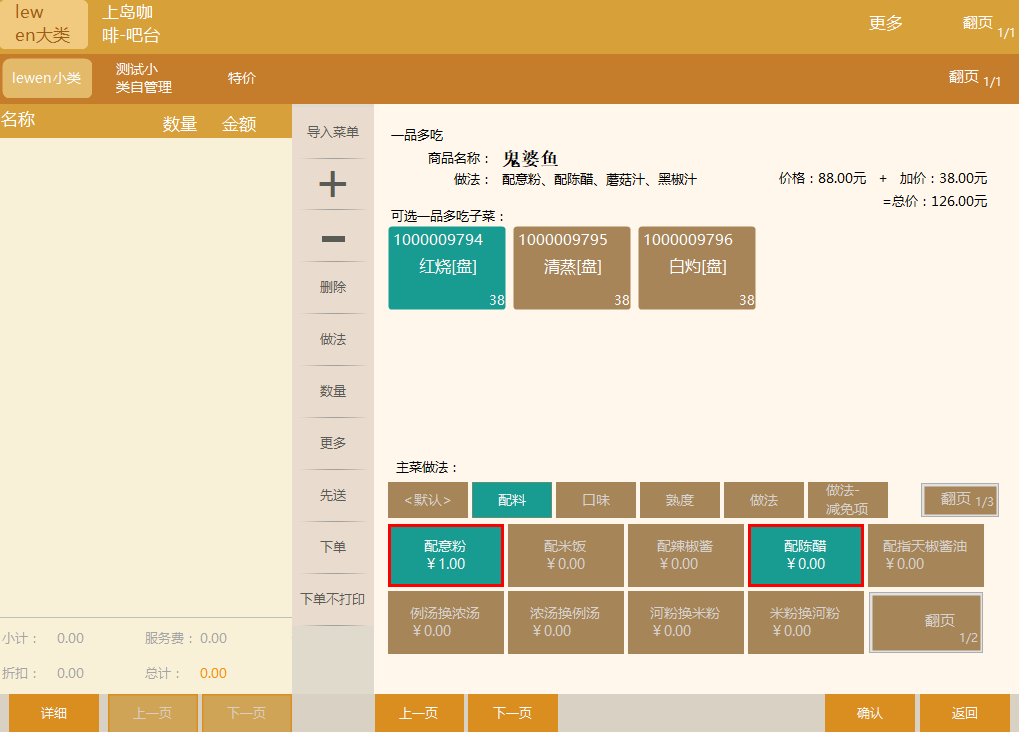Open the 熟度 method tab
The image size is (1019, 732).
680,500
